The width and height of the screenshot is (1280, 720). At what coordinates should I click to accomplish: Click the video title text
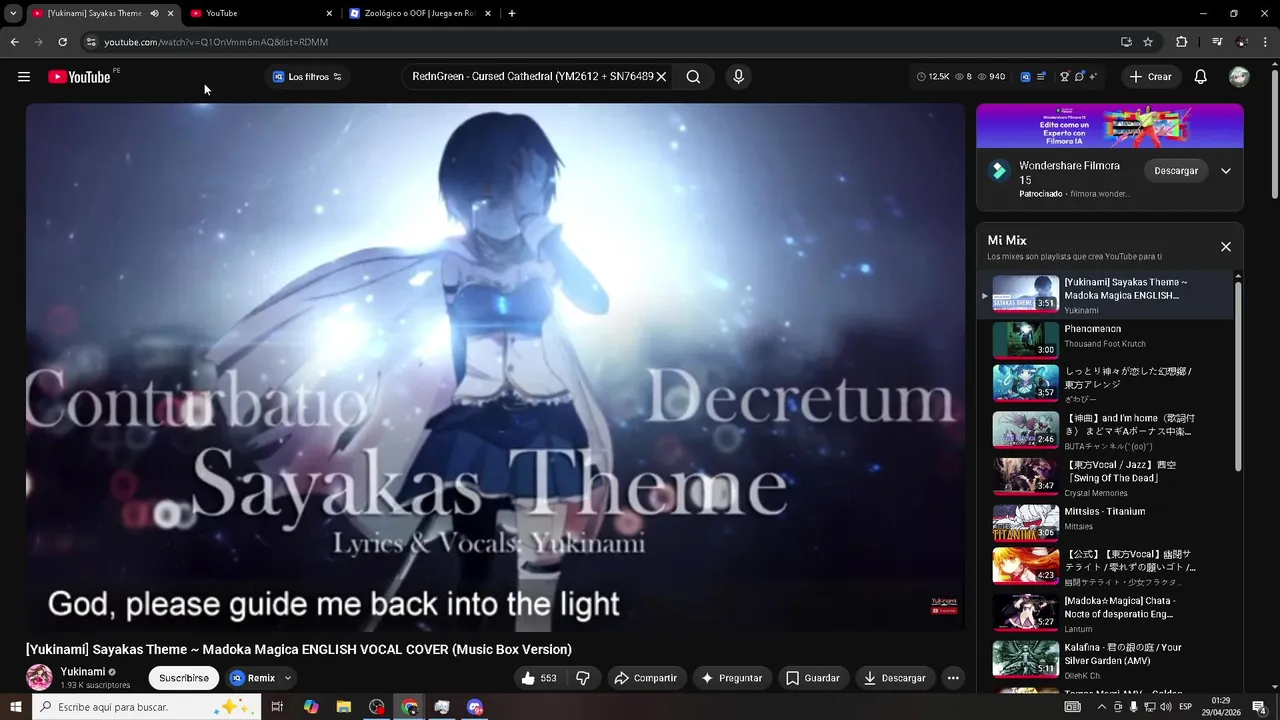click(299, 649)
